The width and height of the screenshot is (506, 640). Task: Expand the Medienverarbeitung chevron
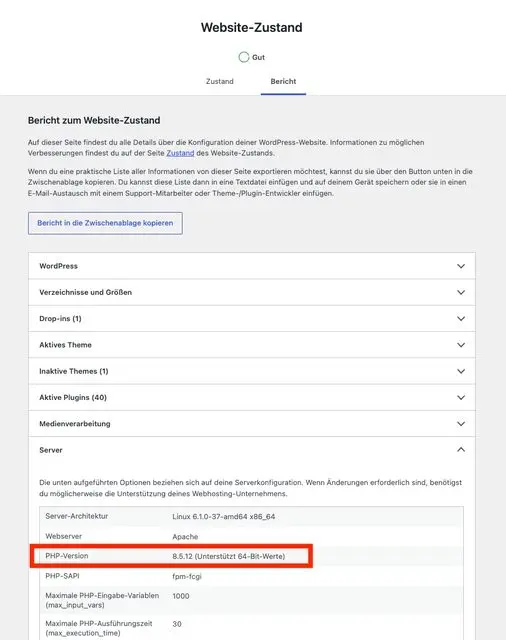coord(461,424)
